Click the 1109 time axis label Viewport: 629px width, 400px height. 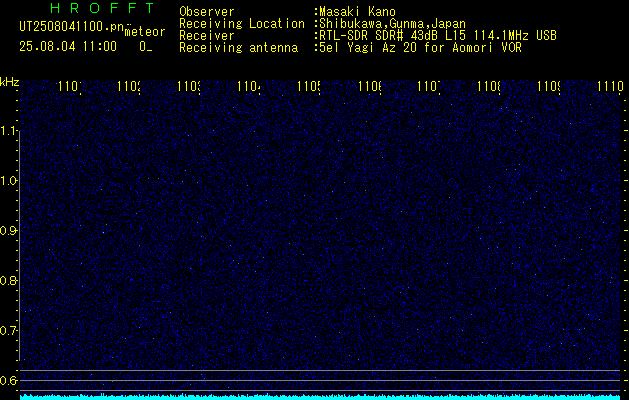(549, 87)
